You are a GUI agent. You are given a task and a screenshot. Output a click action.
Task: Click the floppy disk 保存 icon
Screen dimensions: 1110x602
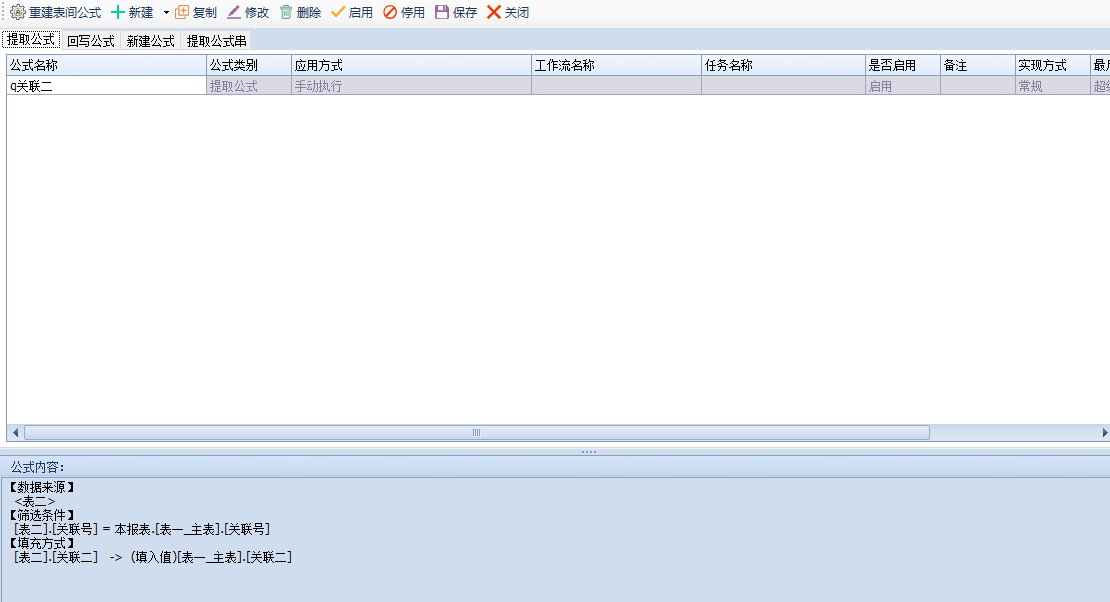442,13
